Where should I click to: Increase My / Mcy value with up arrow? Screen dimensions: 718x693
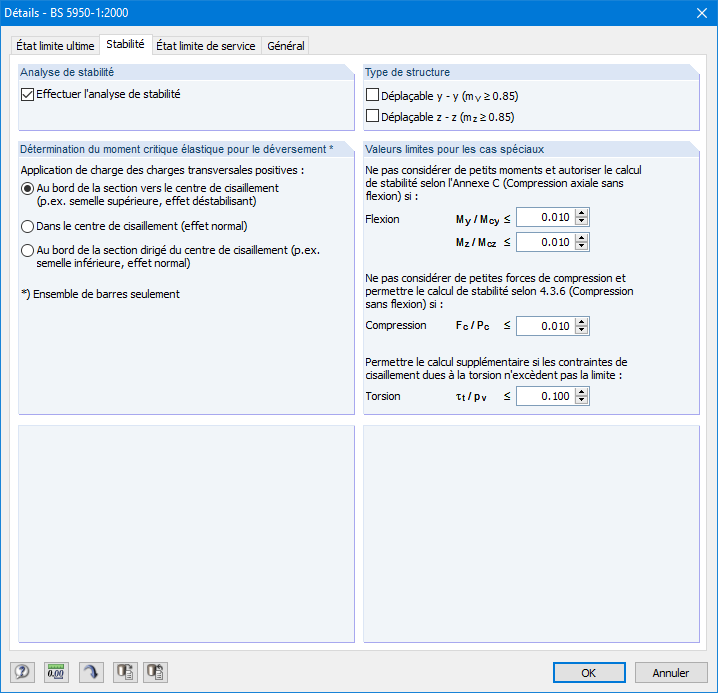pos(582,213)
